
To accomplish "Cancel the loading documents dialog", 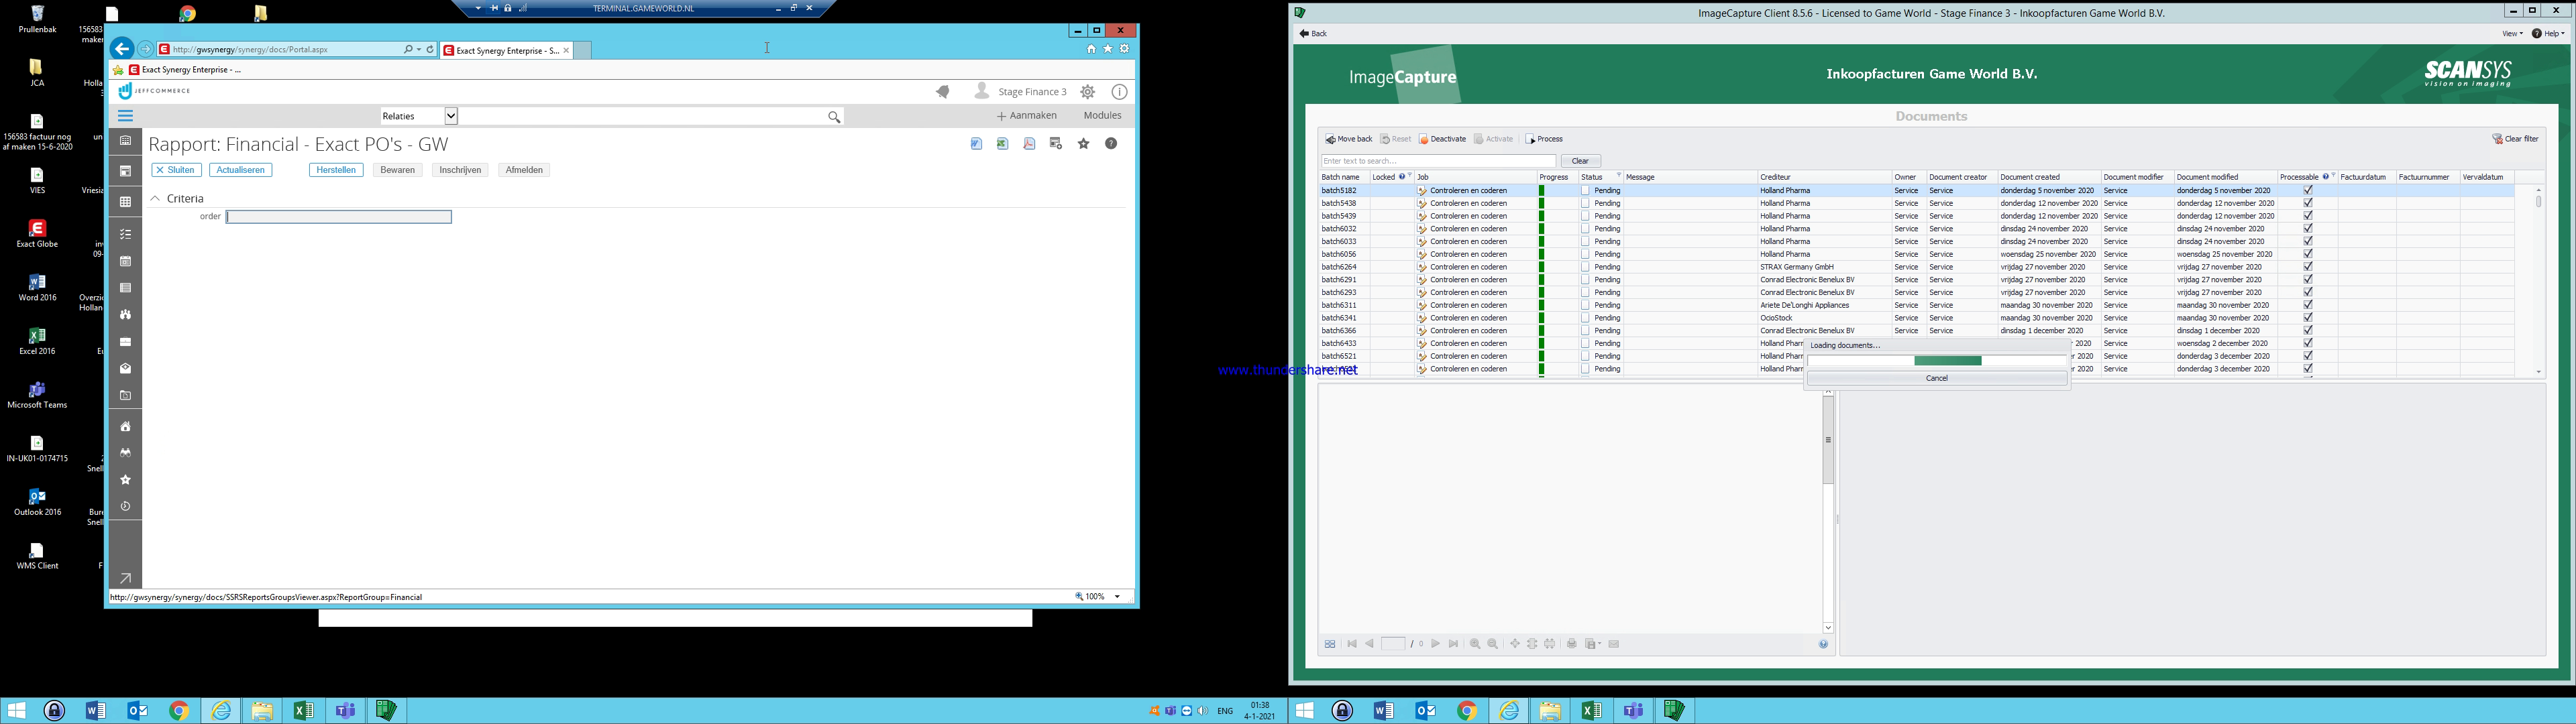I will [1936, 378].
